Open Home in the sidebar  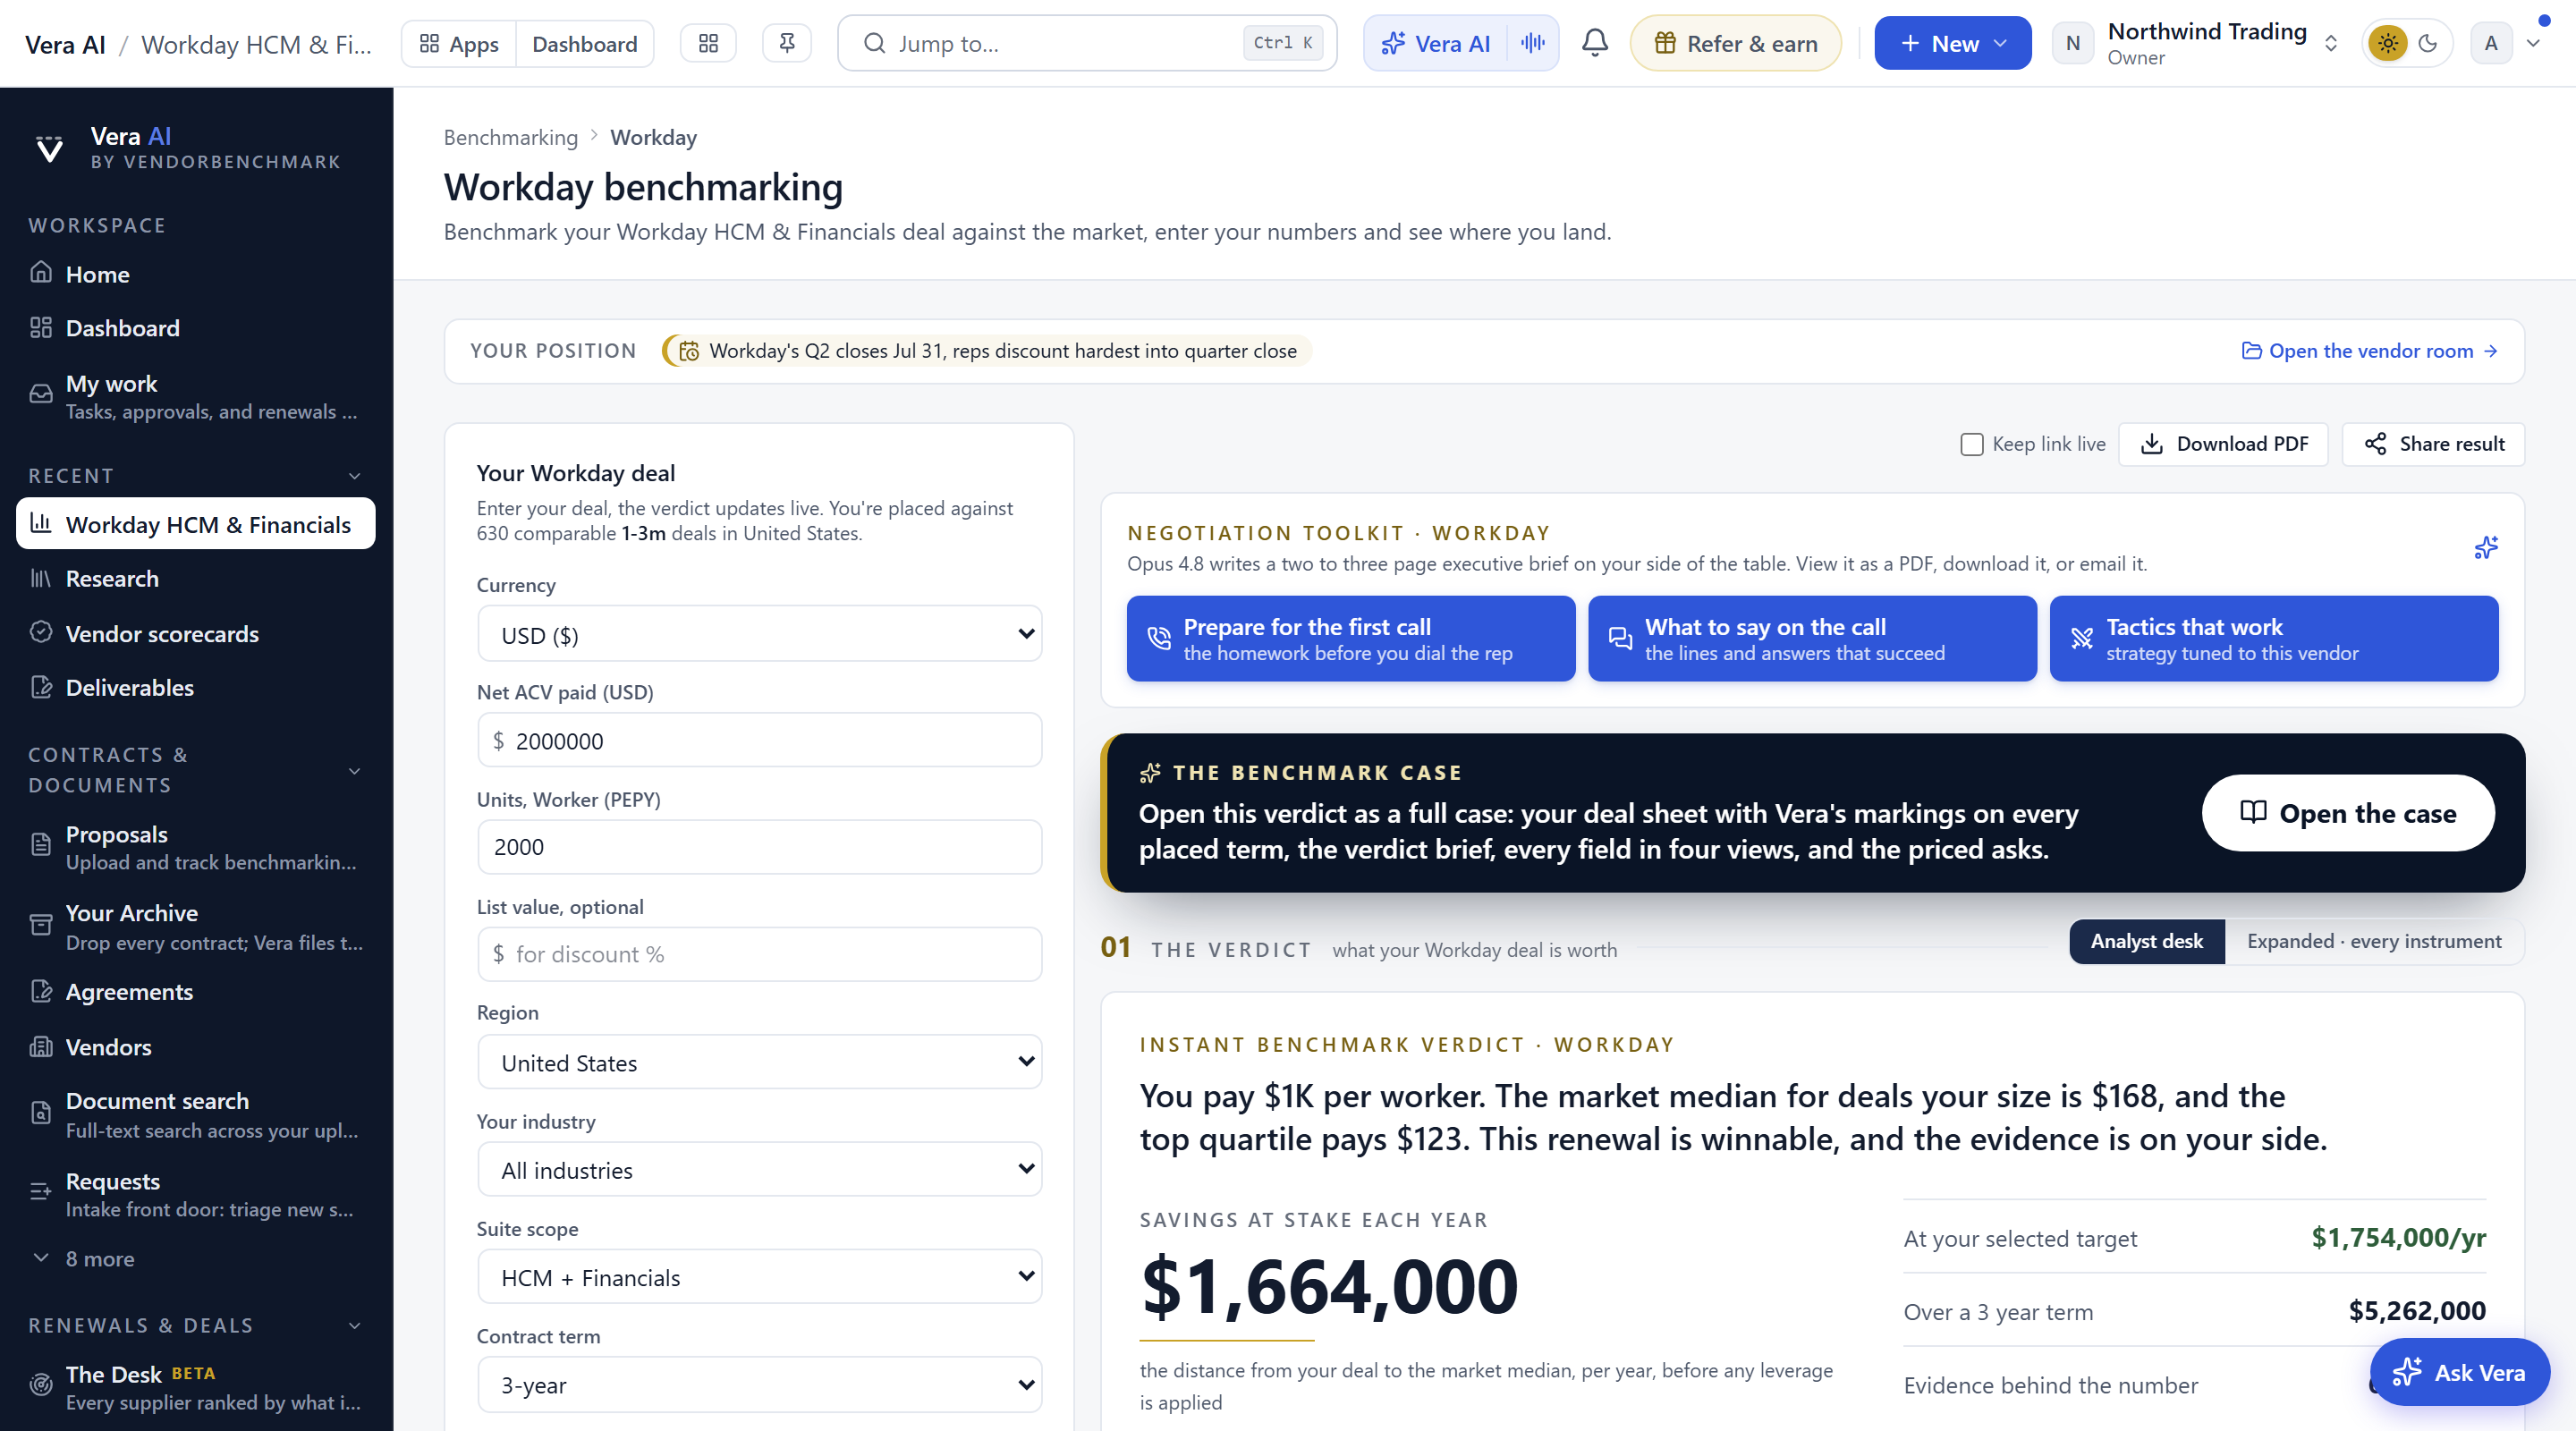click(196, 274)
